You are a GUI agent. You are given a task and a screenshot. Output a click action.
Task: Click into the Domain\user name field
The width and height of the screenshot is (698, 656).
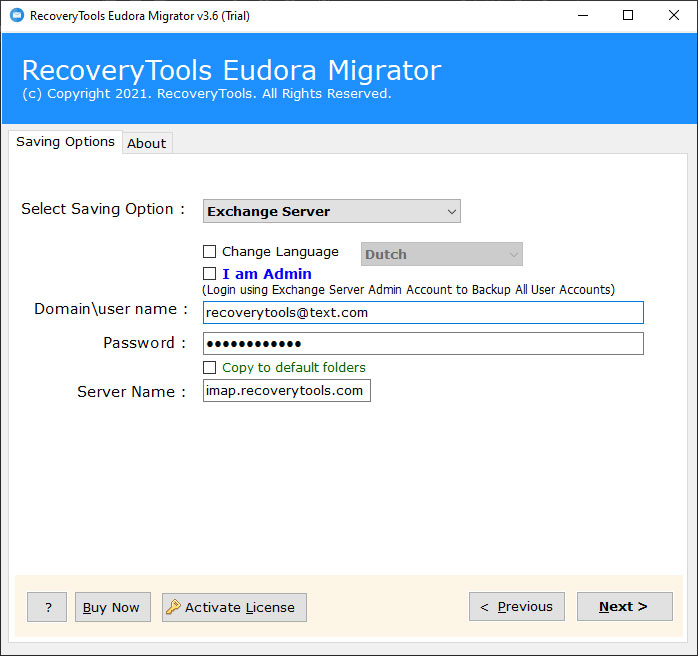tap(423, 312)
